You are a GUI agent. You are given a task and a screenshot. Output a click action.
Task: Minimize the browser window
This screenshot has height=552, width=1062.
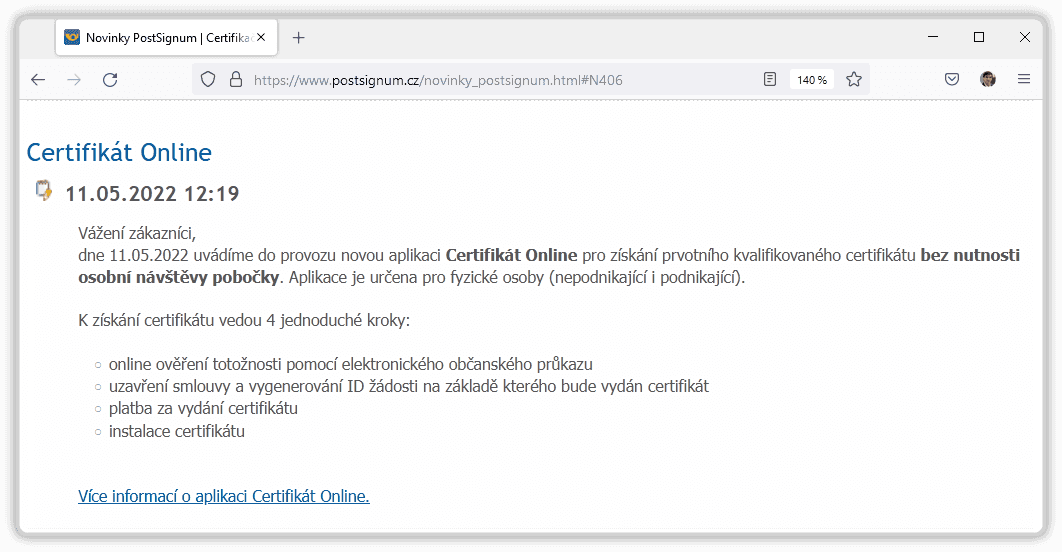(933, 37)
